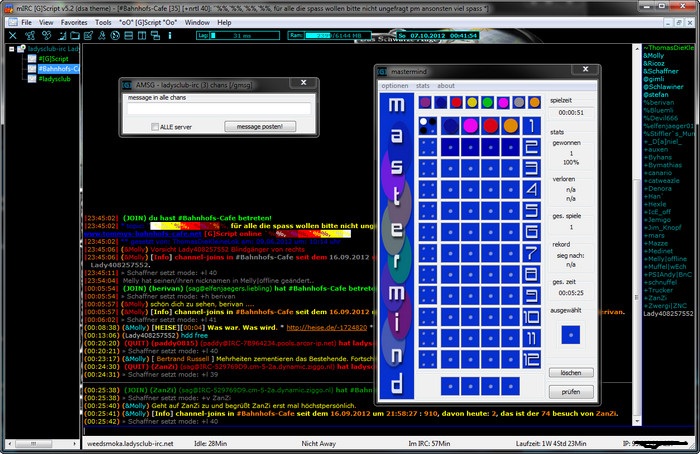Select the #[G]Script channel in the tree
Viewport: 700px width, 454px height.
tap(53, 58)
